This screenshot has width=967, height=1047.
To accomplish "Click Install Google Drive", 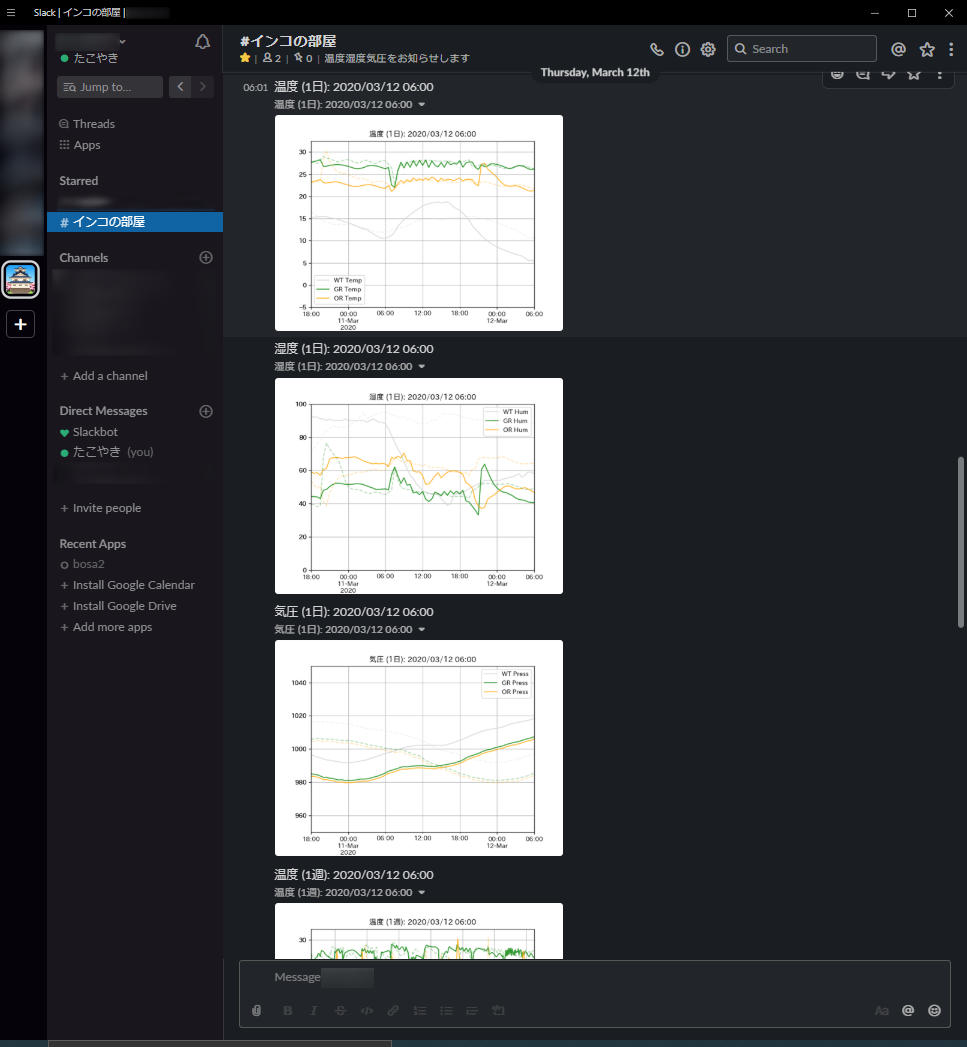I will (118, 606).
